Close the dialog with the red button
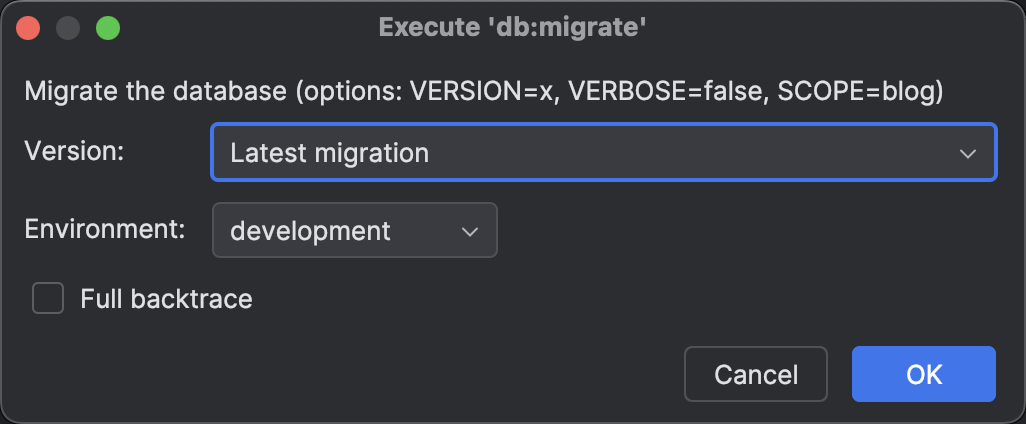The width and height of the screenshot is (1026, 424). pos(29,28)
